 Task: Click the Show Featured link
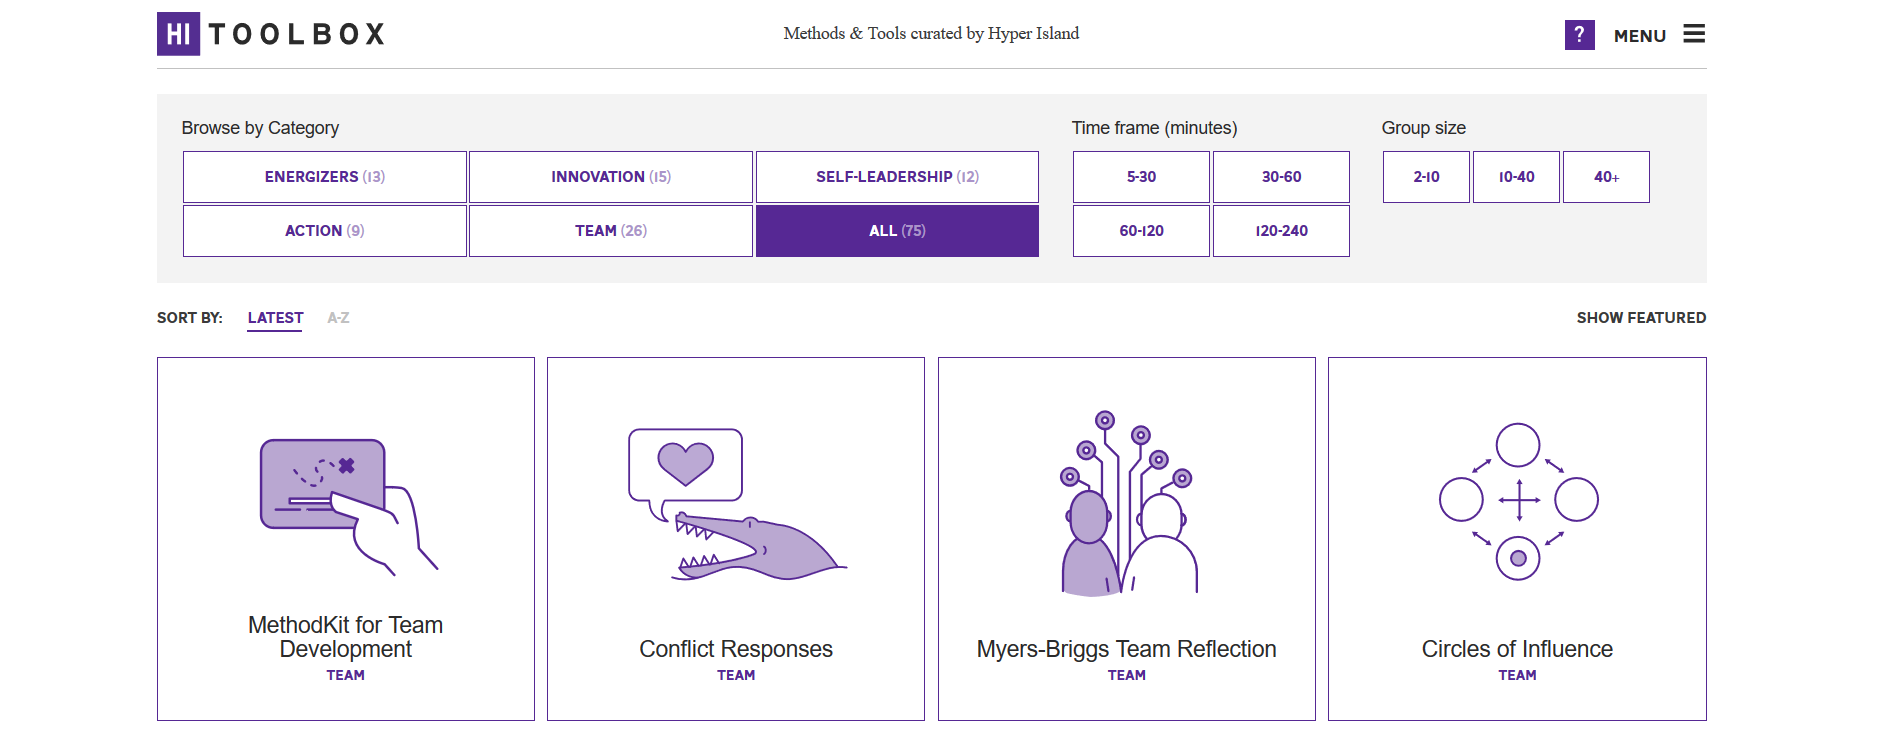click(x=1641, y=318)
